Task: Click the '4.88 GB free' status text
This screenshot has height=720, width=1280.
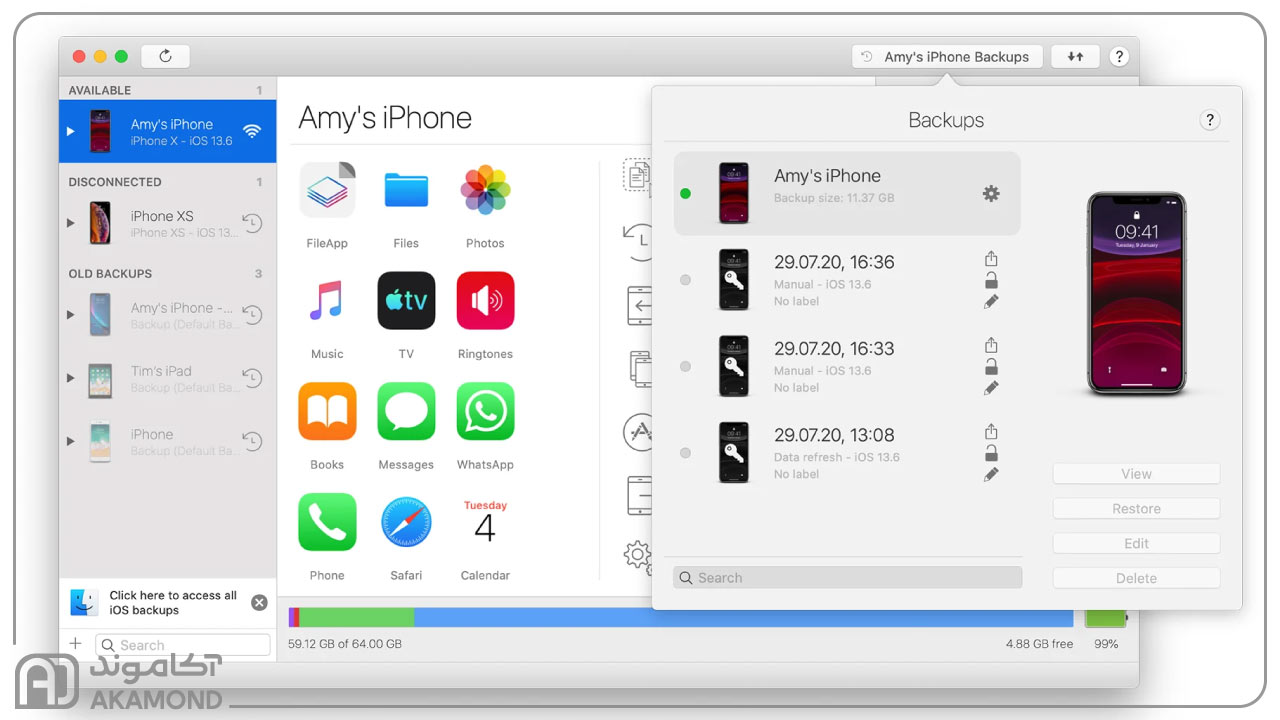Action: [x=1039, y=644]
